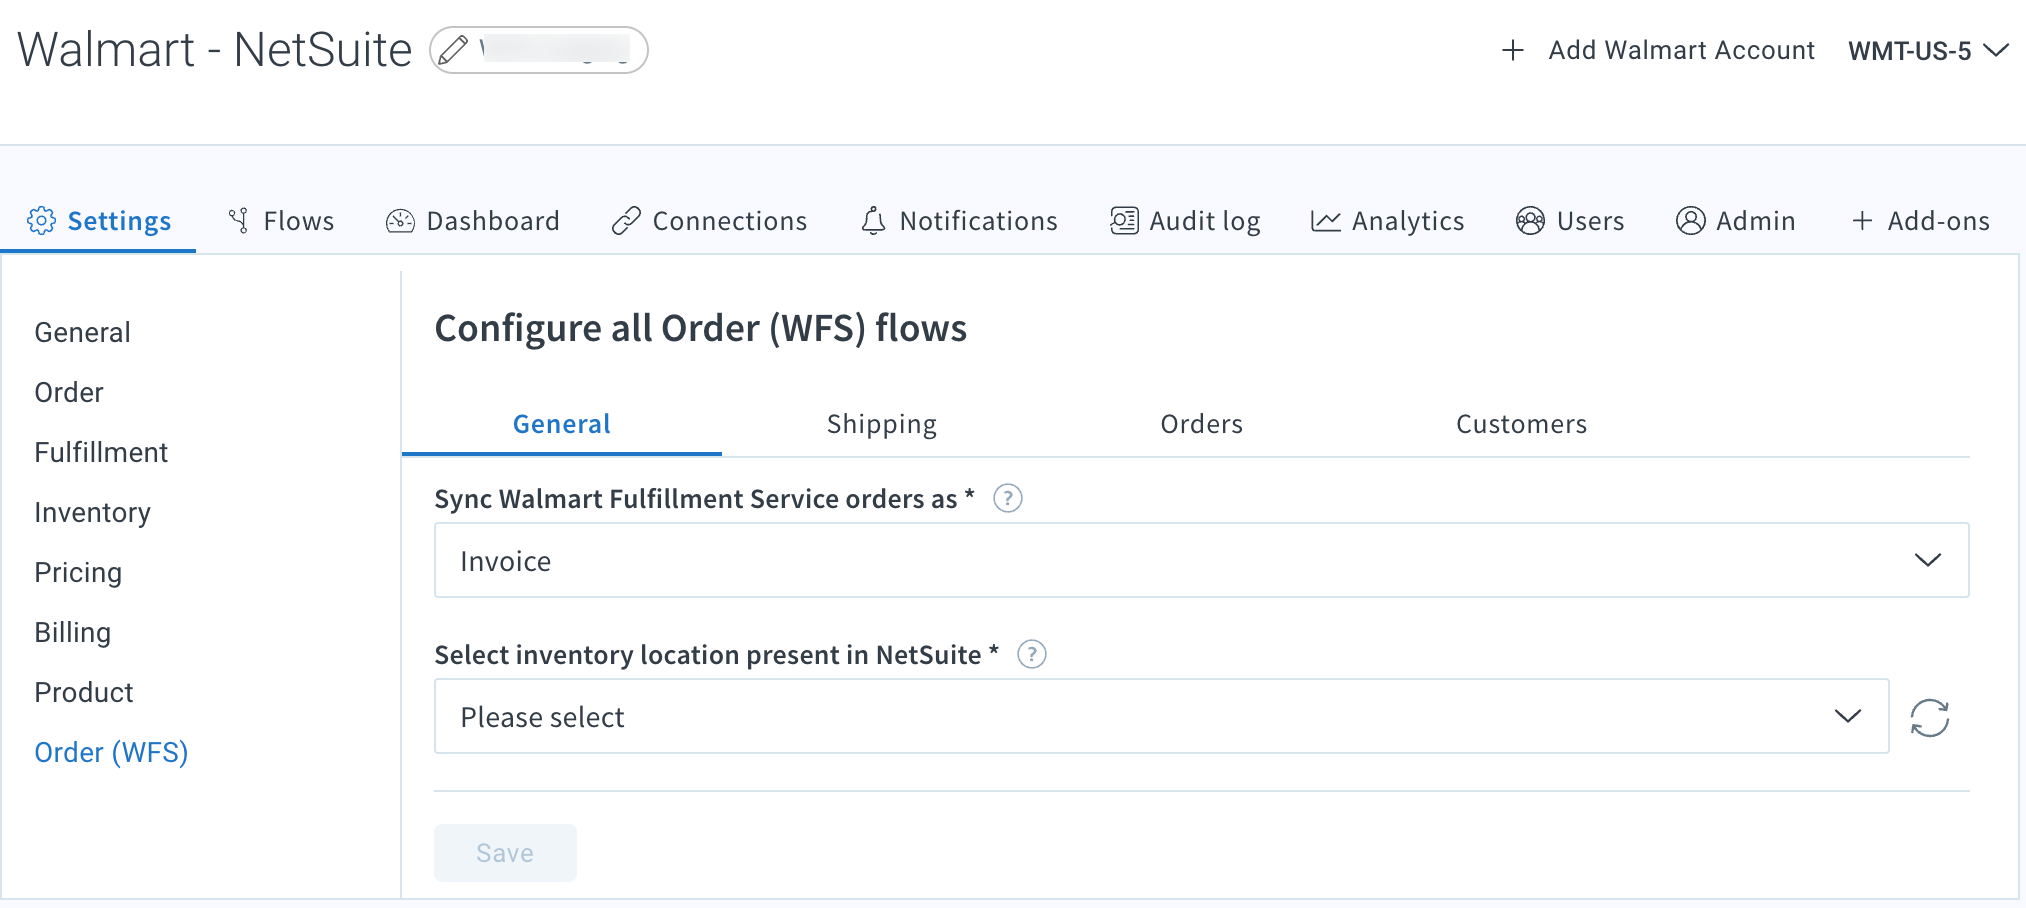
Task: Click the Walmart - NetSuite title
Action: [x=215, y=50]
